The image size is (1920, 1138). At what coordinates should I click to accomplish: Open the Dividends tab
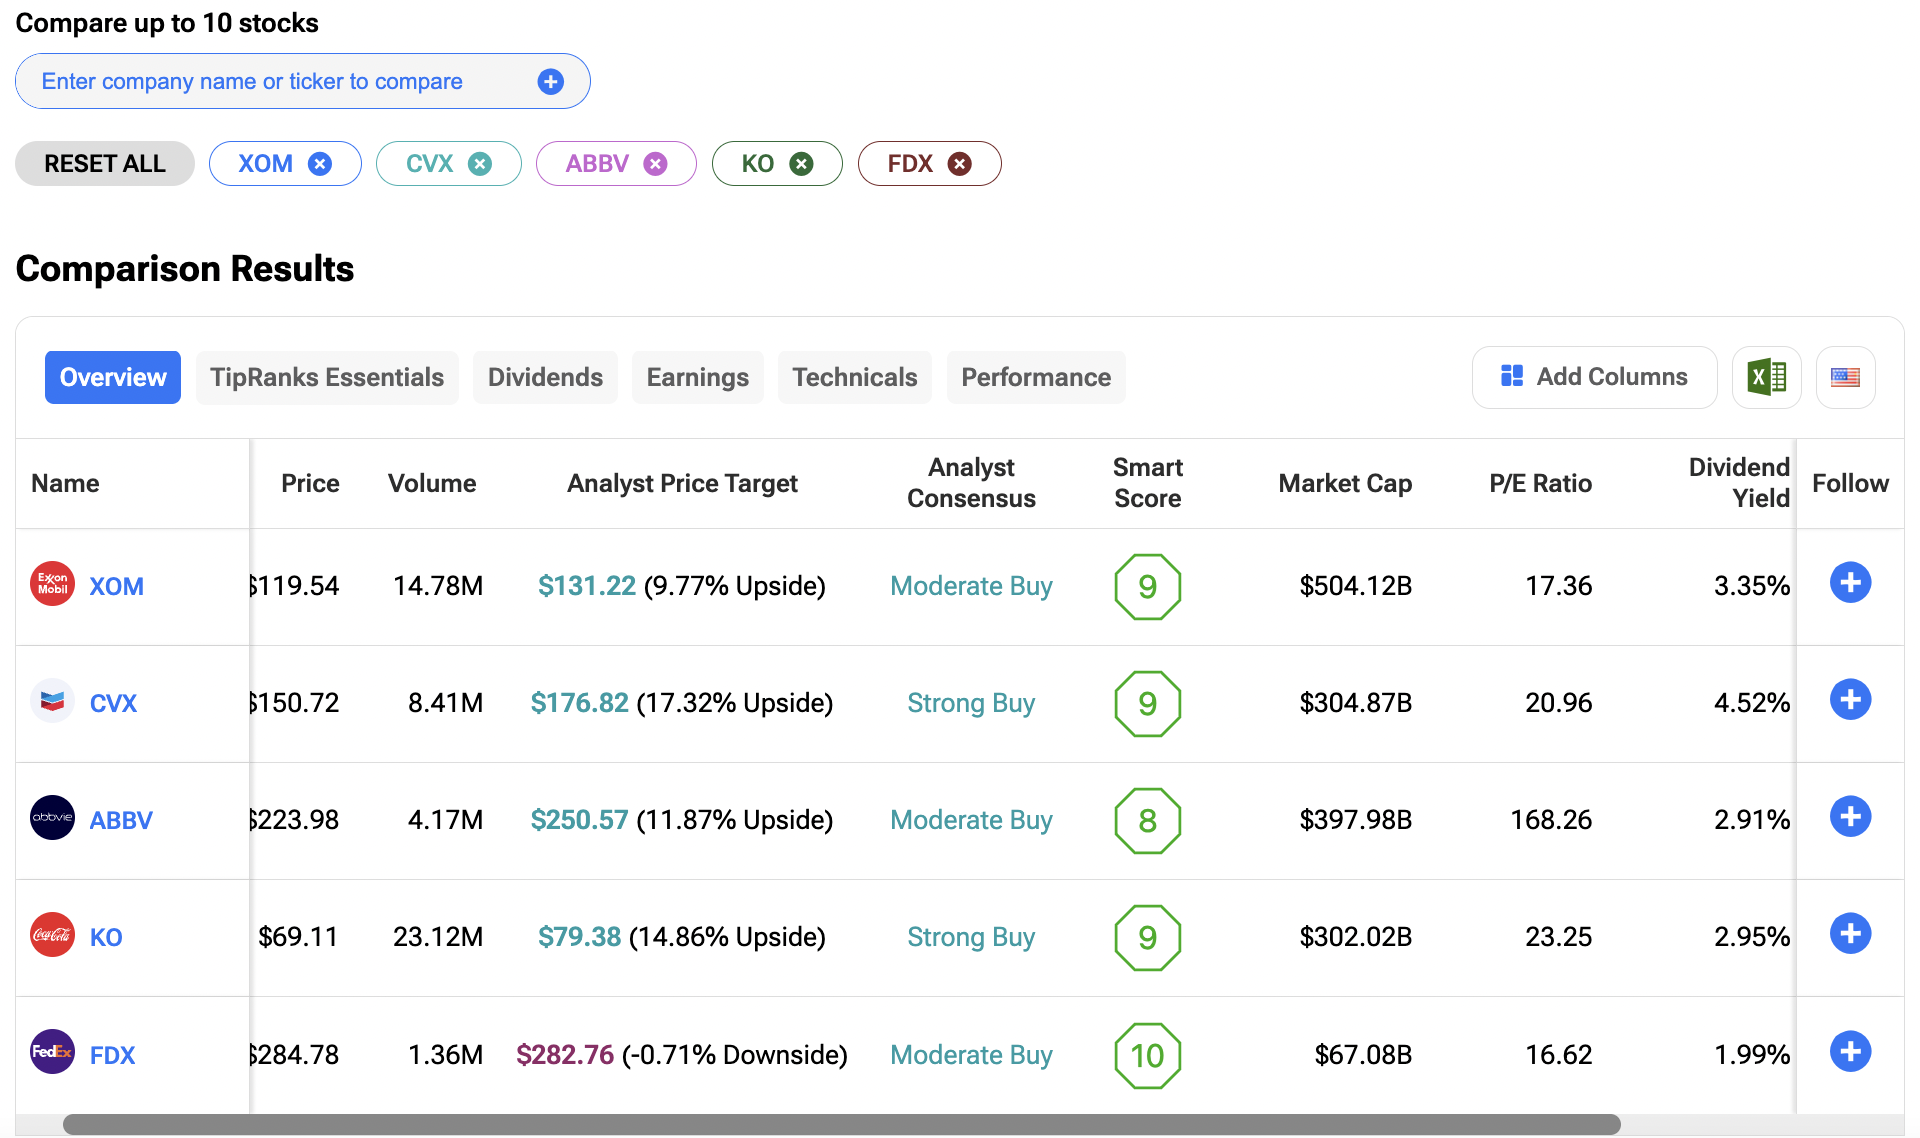click(x=545, y=378)
